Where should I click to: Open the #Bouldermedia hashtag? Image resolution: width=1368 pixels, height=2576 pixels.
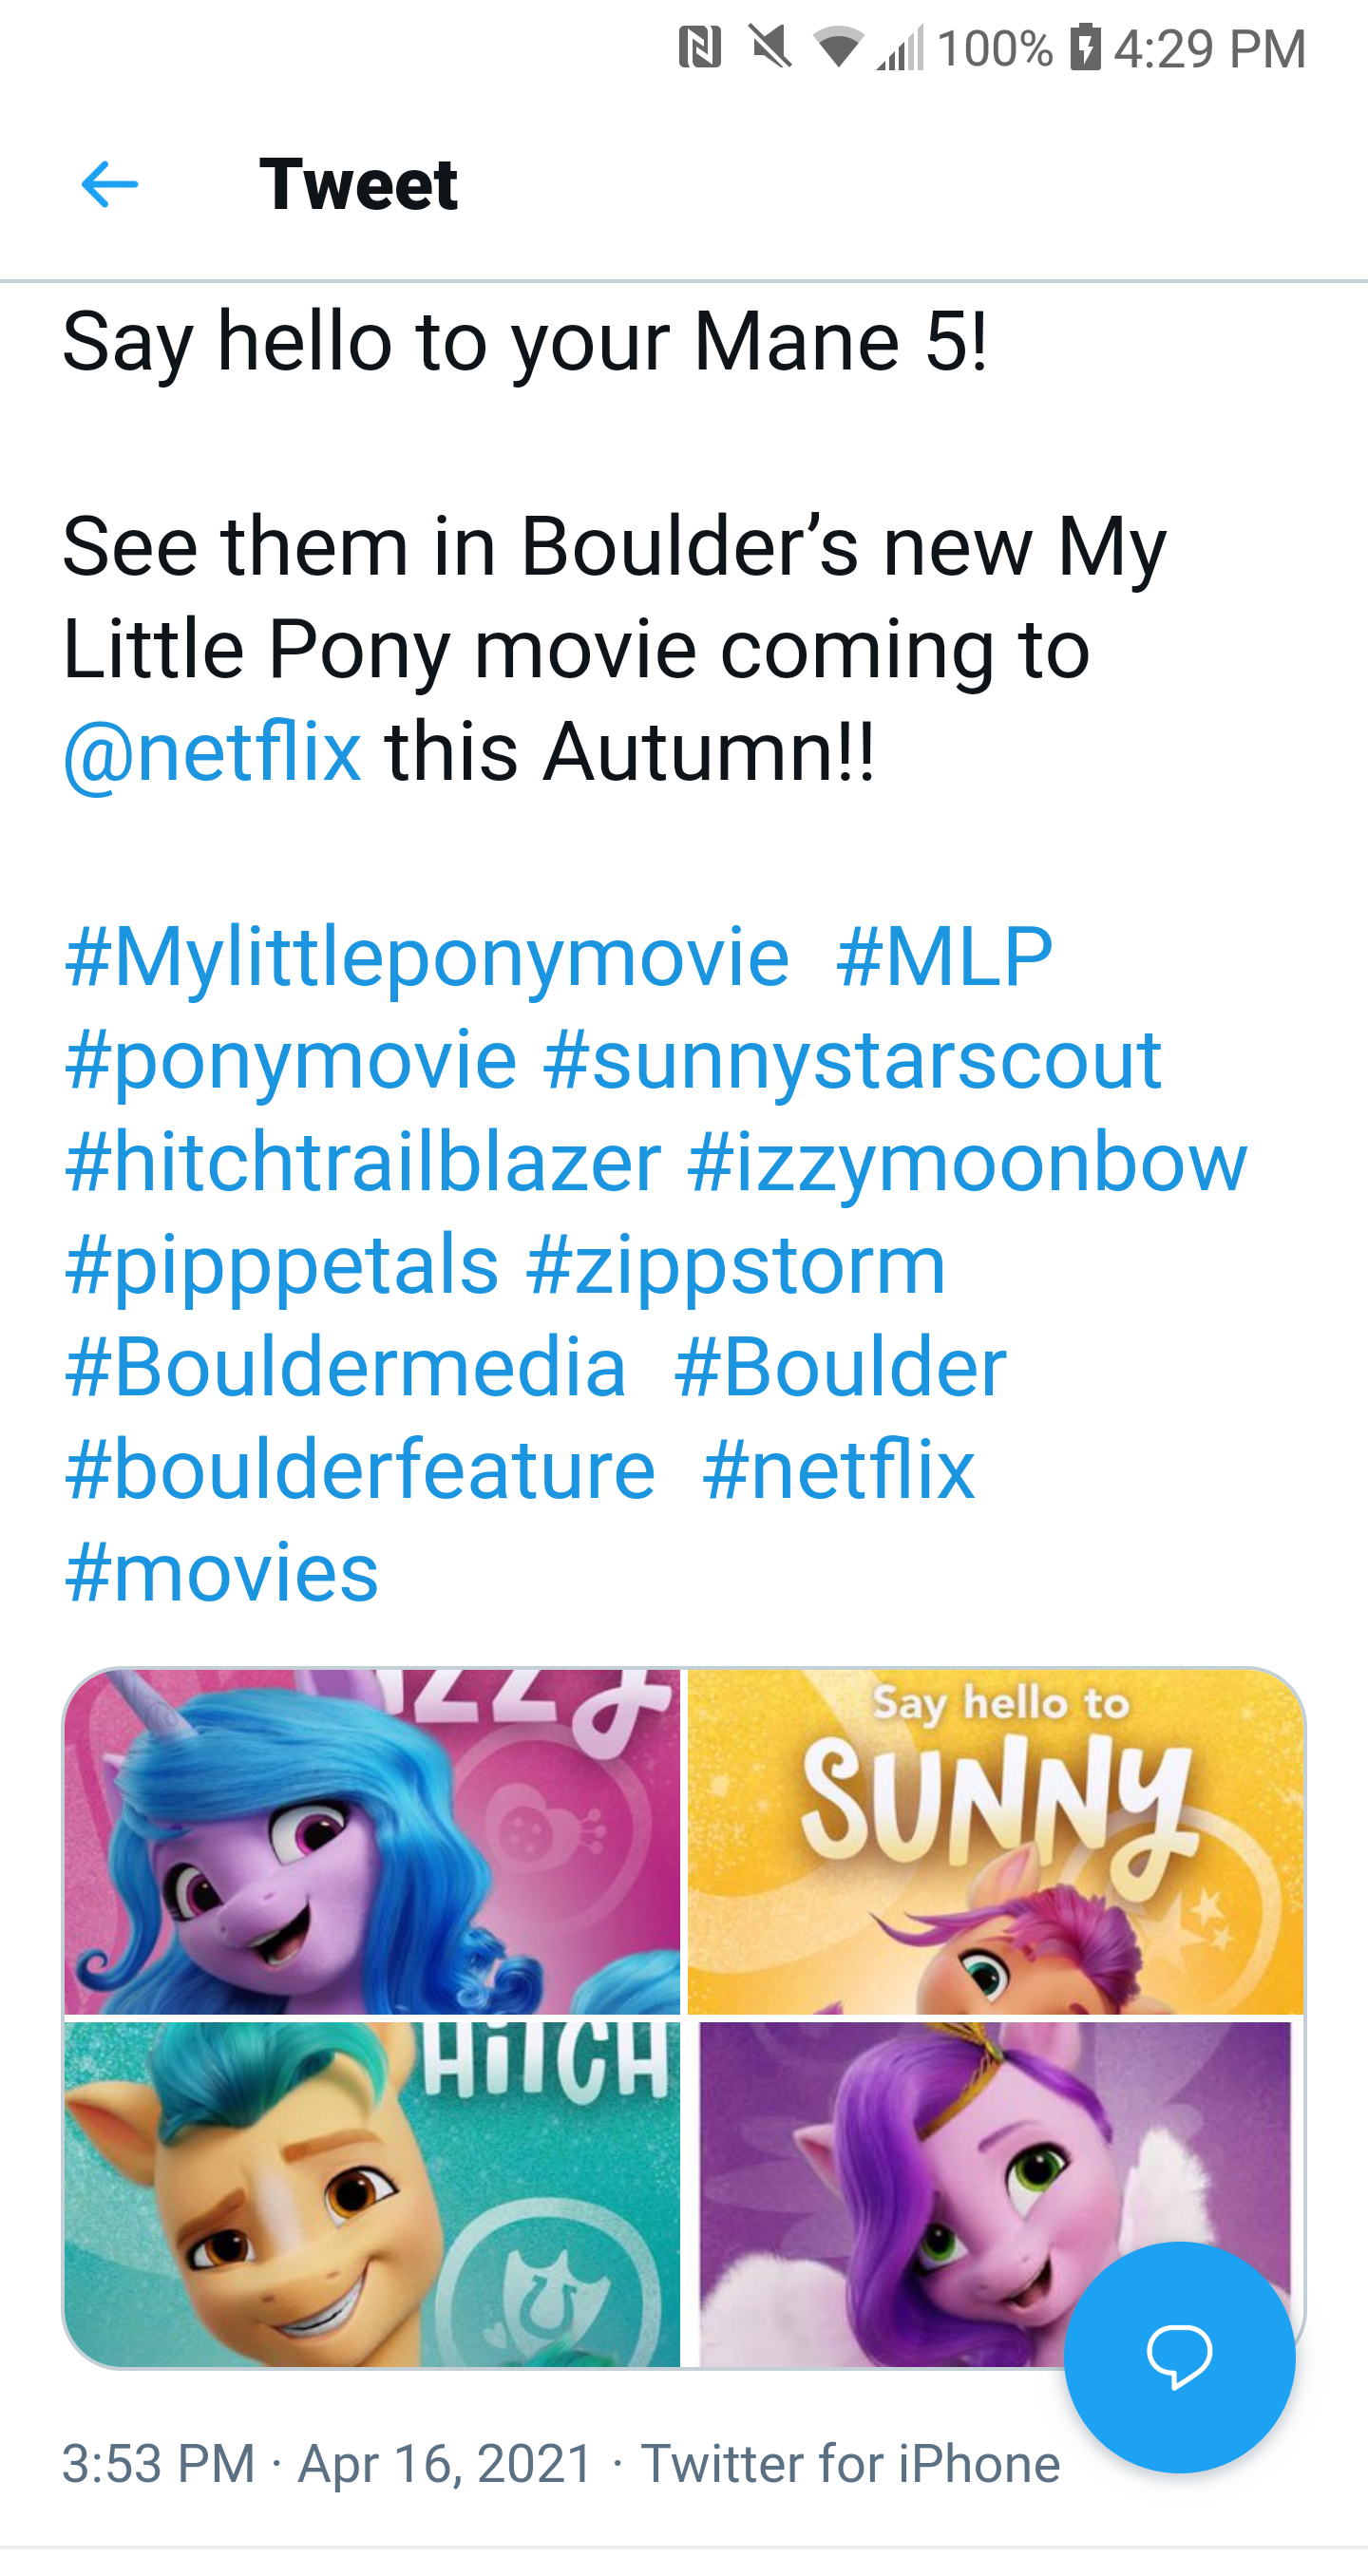(x=346, y=1367)
